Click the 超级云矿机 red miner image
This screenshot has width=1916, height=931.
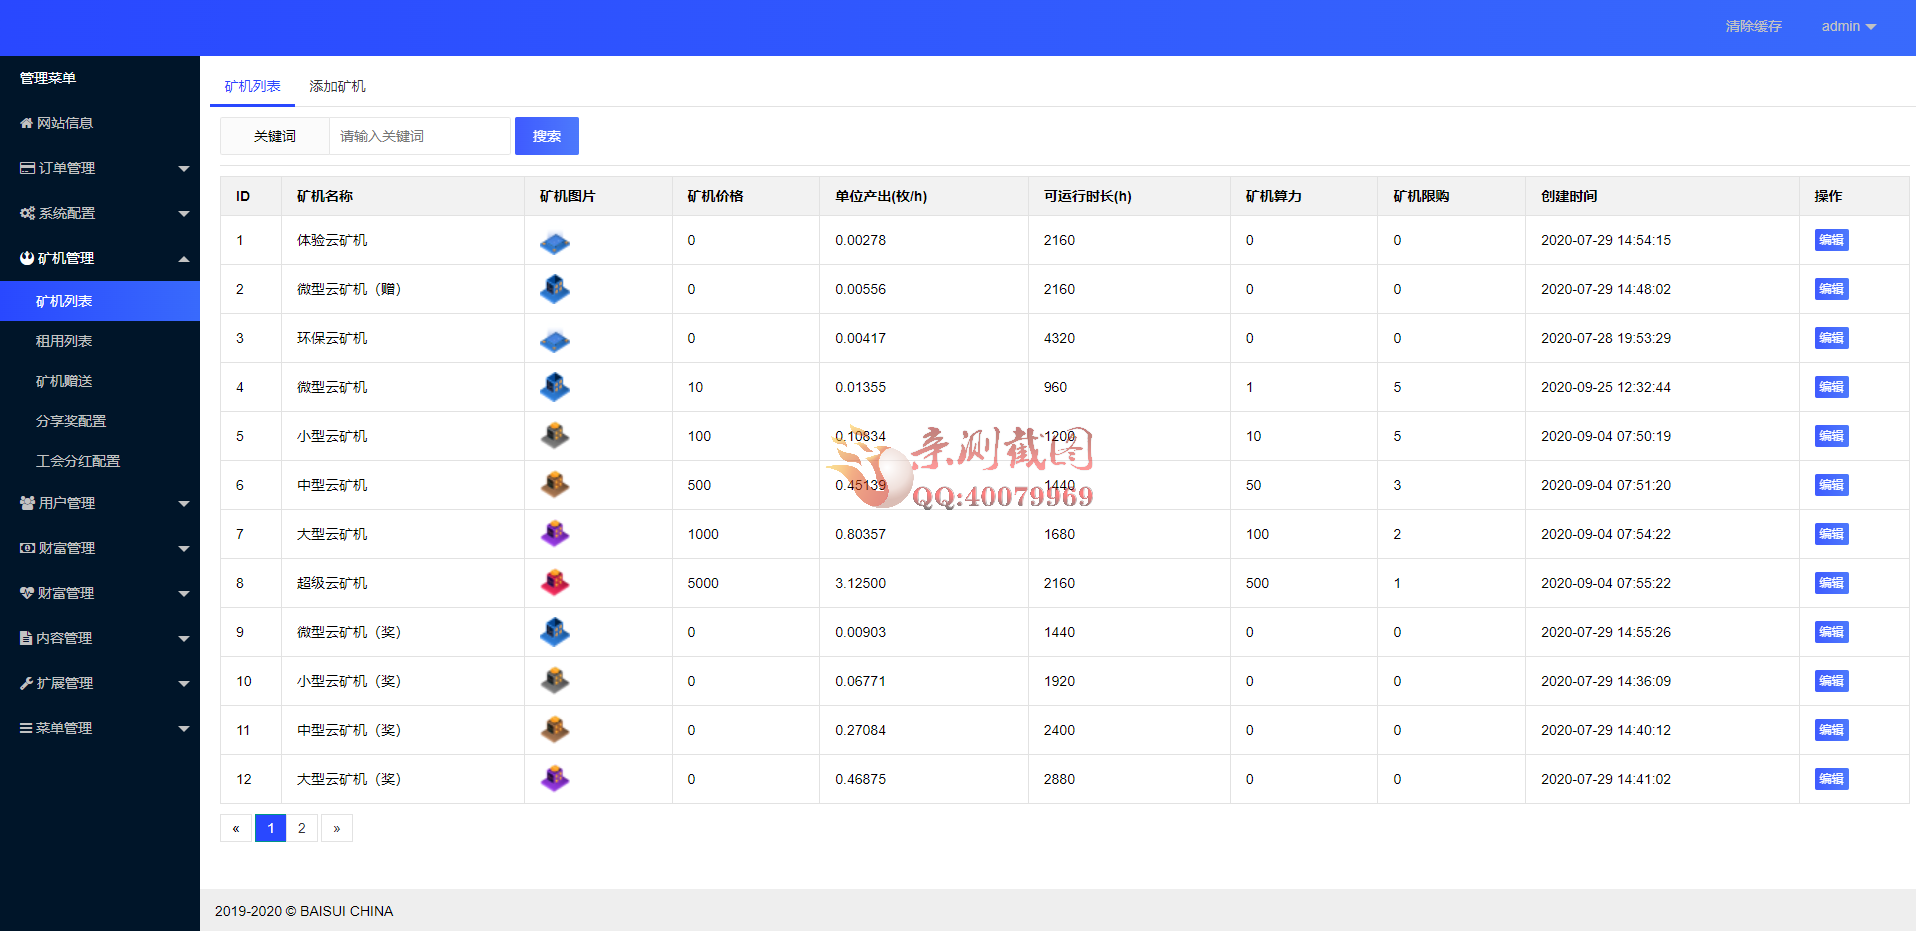click(554, 583)
